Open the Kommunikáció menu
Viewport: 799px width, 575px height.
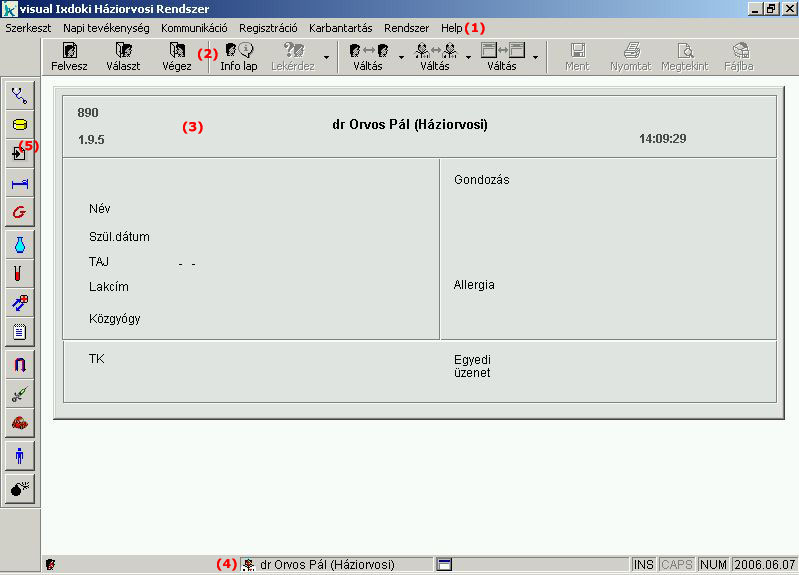click(194, 28)
